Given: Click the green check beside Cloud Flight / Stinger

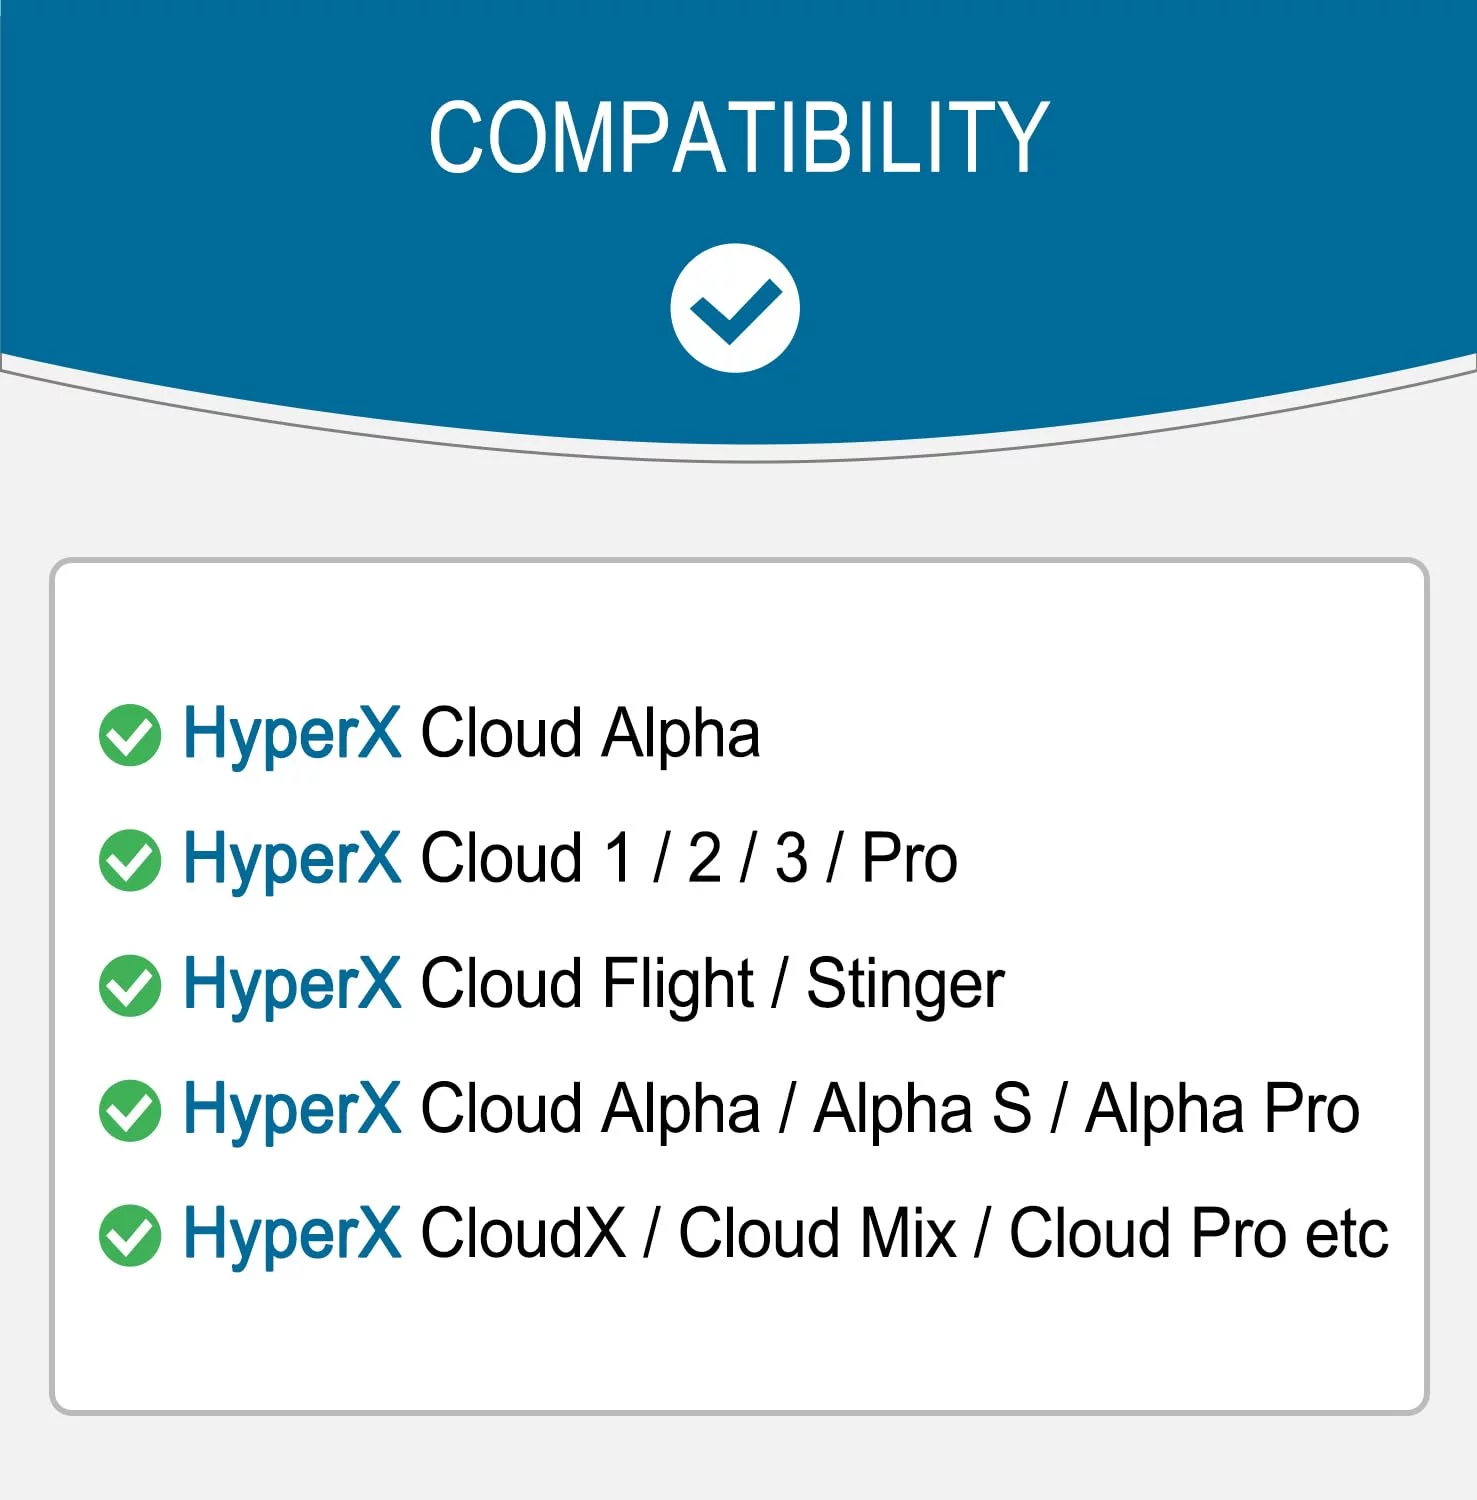Looking at the screenshot, I should pyautogui.click(x=130, y=985).
